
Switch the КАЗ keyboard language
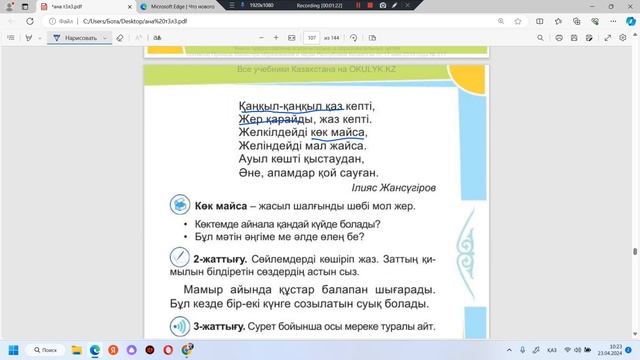pos(552,350)
